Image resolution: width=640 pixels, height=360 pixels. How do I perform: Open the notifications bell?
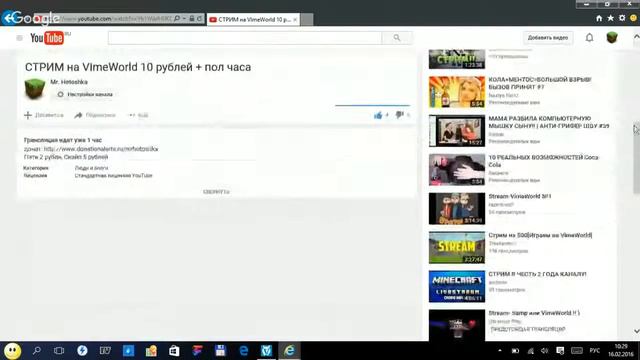click(589, 38)
